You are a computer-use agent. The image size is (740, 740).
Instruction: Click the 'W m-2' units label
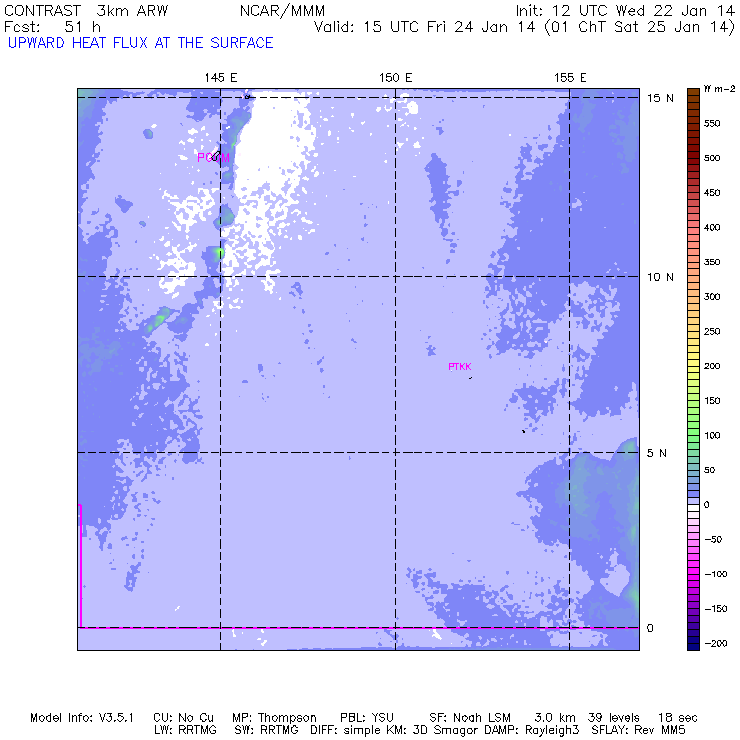719,89
